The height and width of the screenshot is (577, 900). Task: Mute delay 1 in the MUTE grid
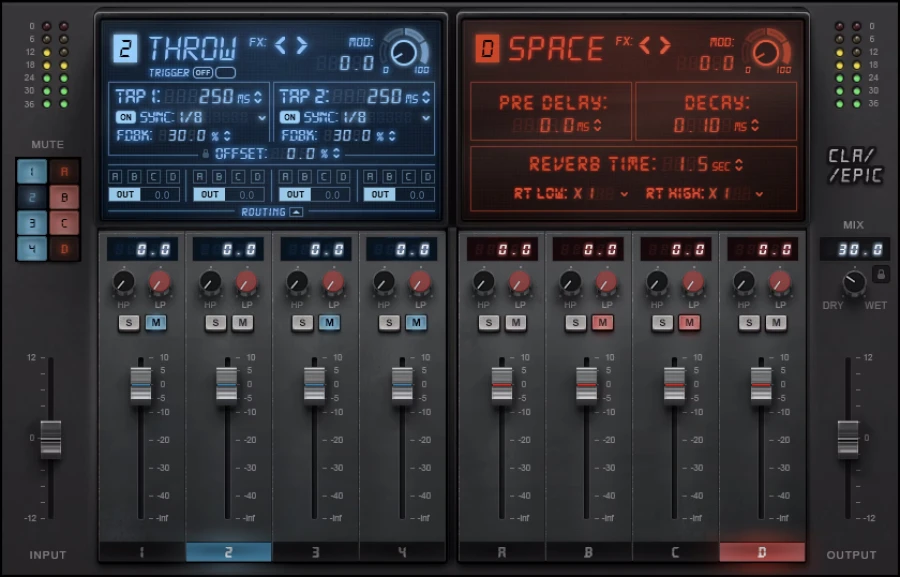coord(32,172)
